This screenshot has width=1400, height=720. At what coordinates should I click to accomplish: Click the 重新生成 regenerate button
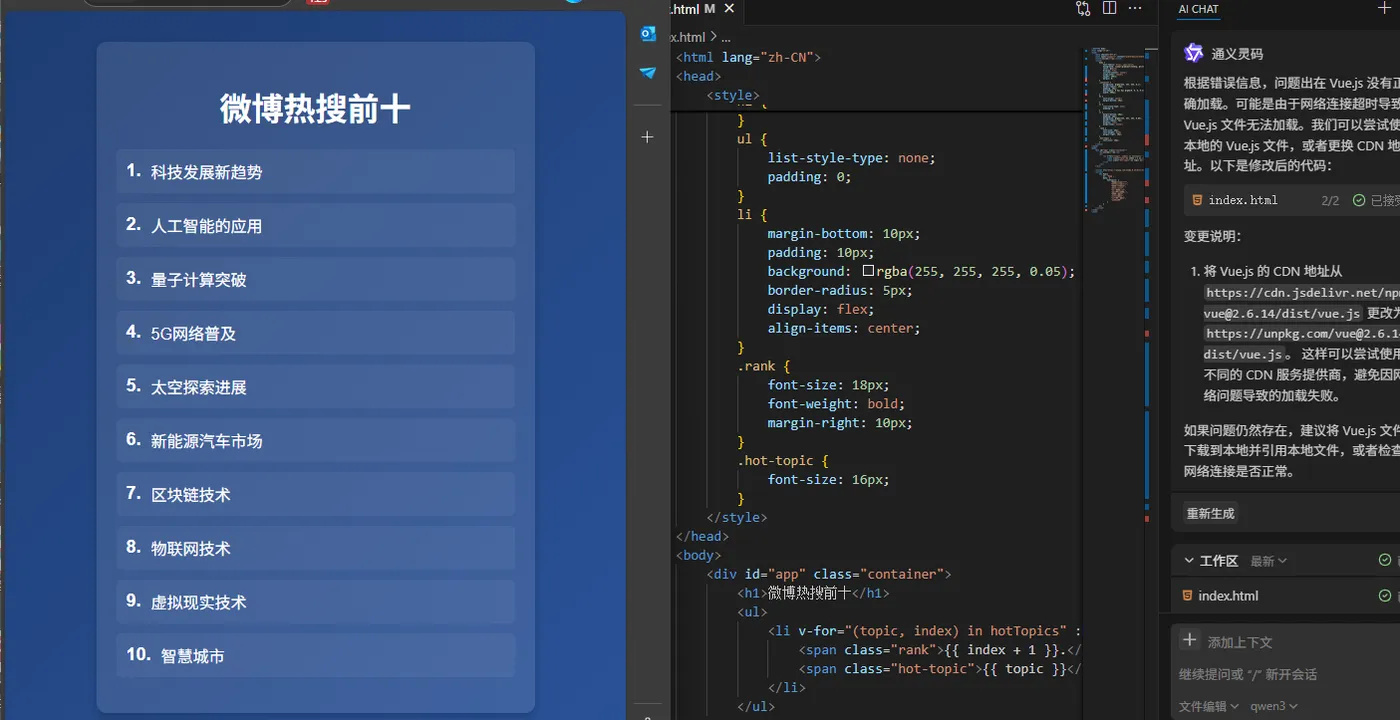point(1211,513)
